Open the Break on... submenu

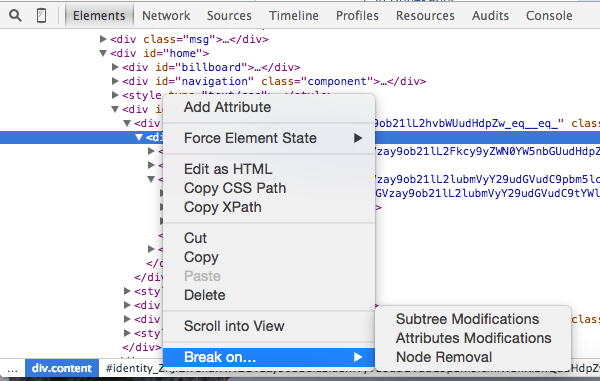tap(269, 357)
